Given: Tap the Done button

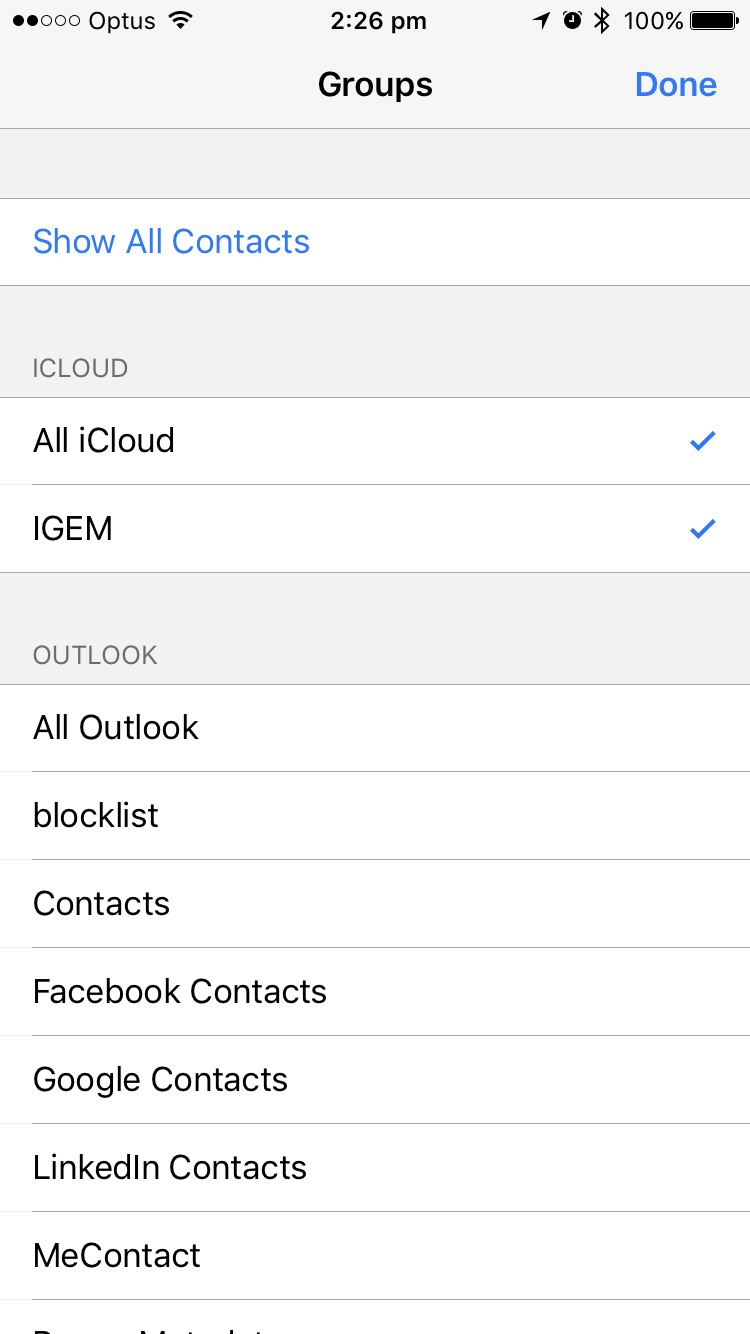Looking at the screenshot, I should point(675,85).
